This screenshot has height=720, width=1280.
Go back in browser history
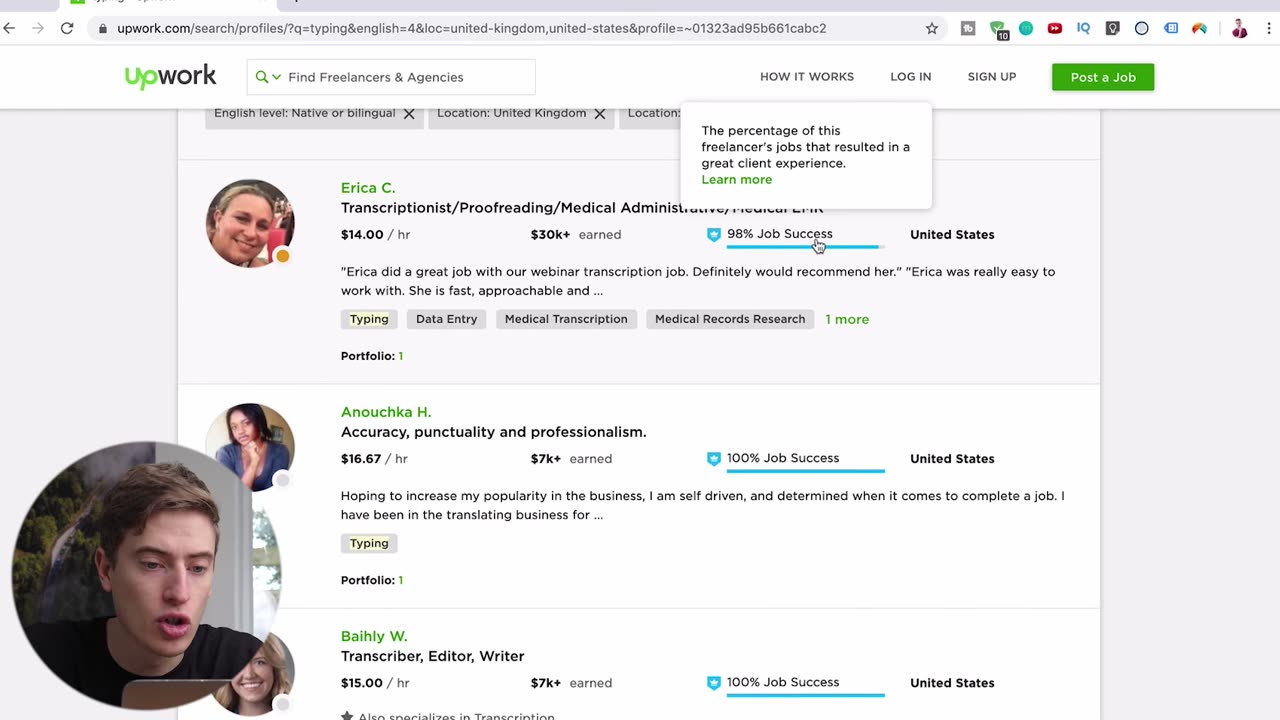click(10, 28)
